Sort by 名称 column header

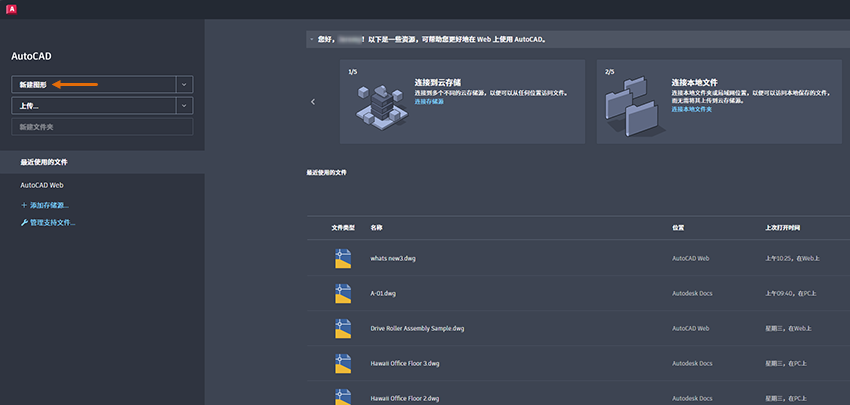(x=377, y=228)
